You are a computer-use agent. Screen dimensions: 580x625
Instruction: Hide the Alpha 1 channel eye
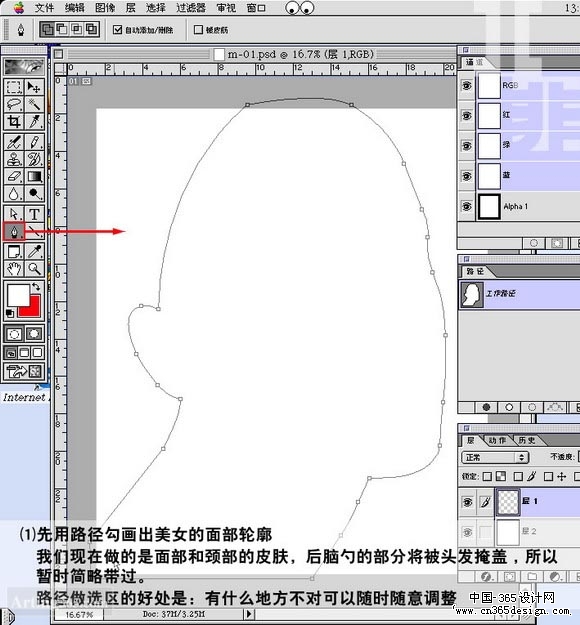coord(466,206)
